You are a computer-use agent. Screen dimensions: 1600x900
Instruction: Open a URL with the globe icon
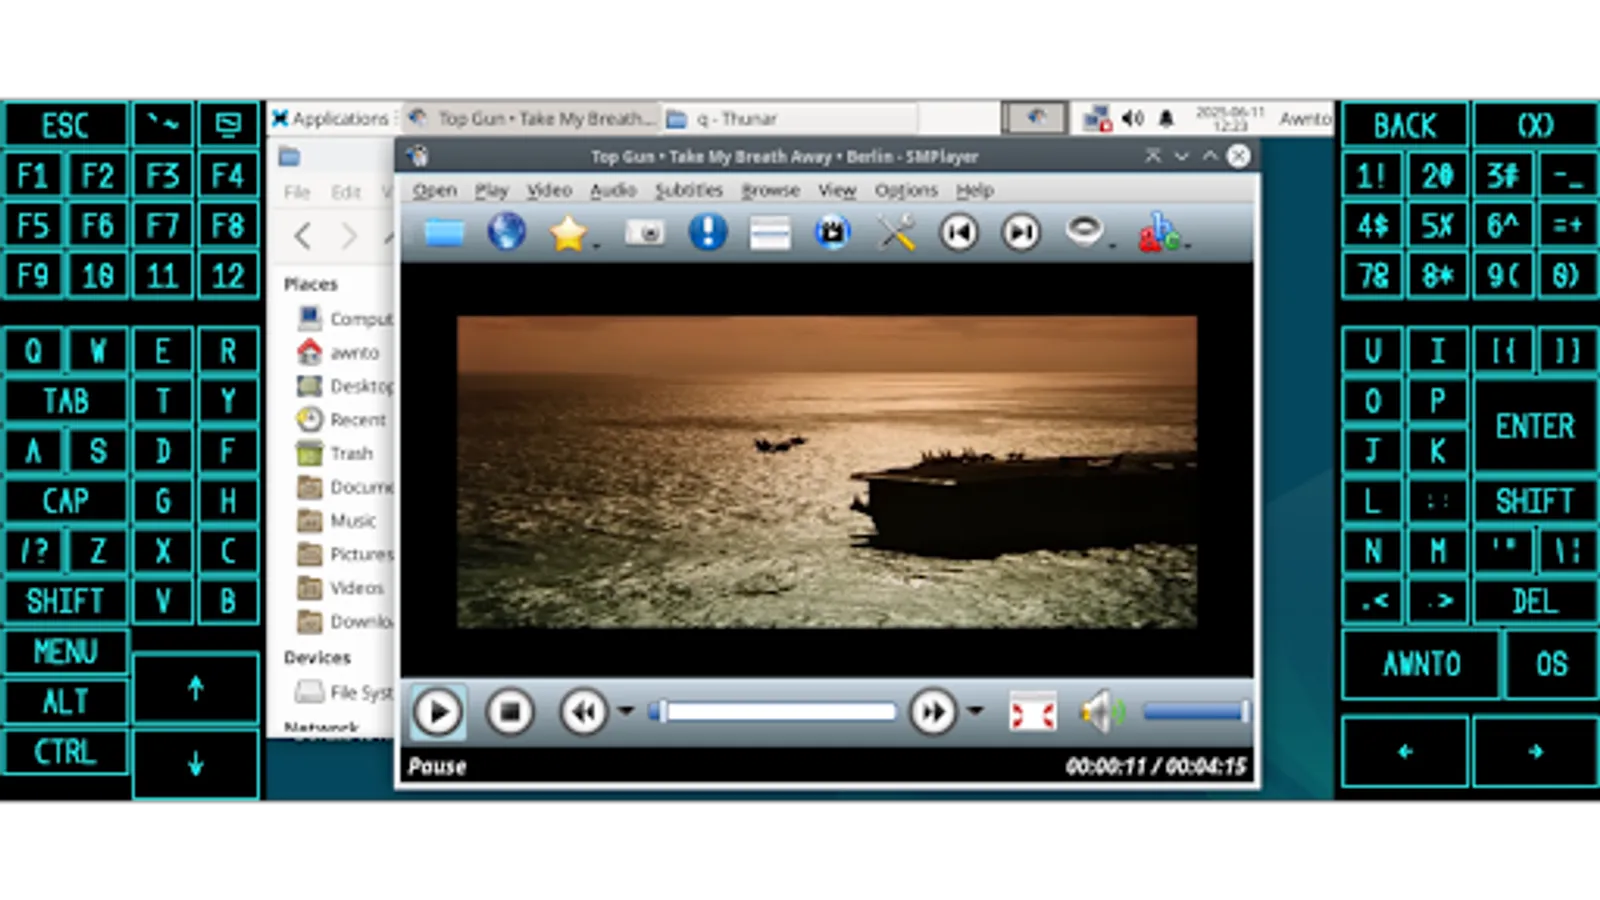[506, 232]
